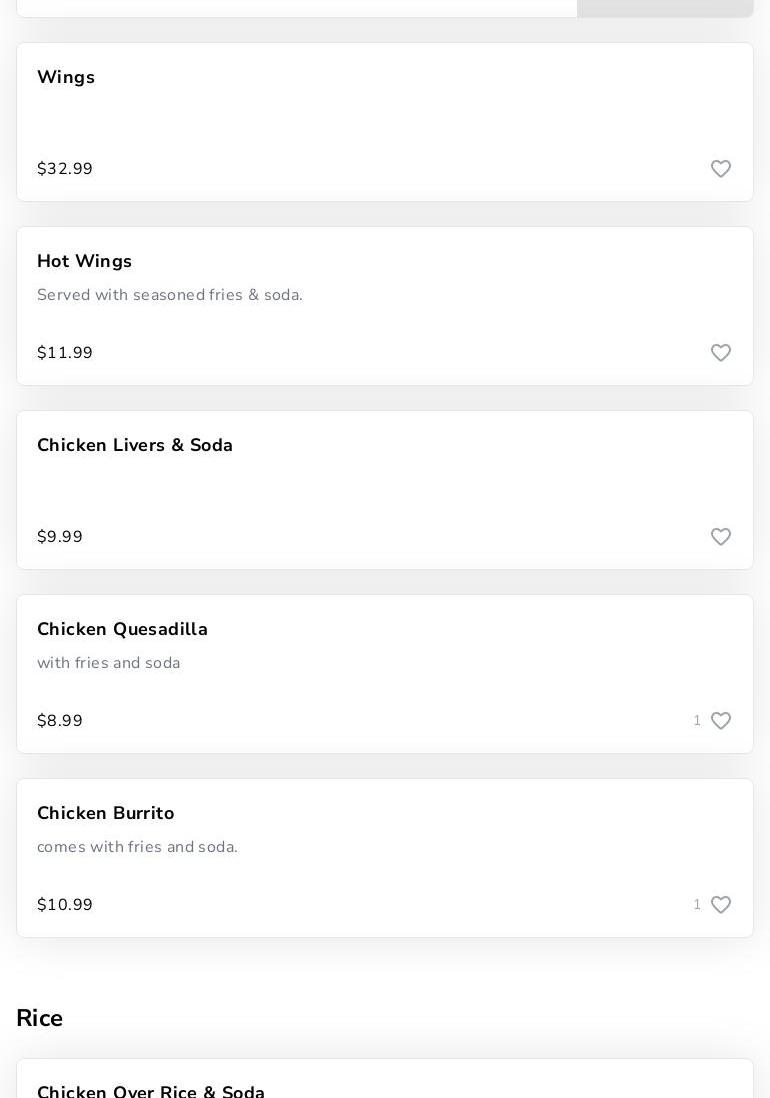Heart the Chicken Burrito item
Viewport: 770px width, 1098px height.
tap(721, 905)
